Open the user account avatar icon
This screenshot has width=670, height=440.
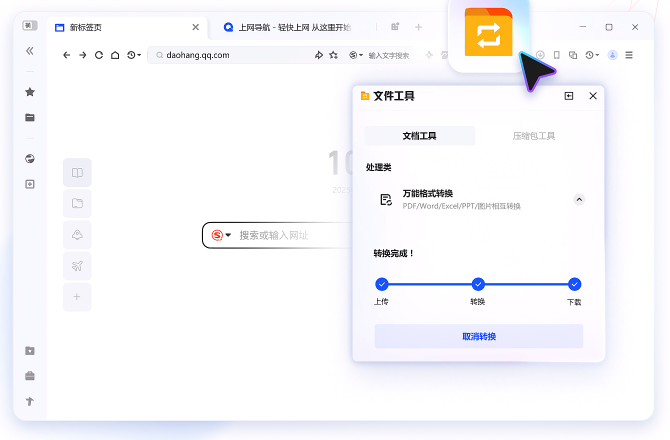pos(612,55)
